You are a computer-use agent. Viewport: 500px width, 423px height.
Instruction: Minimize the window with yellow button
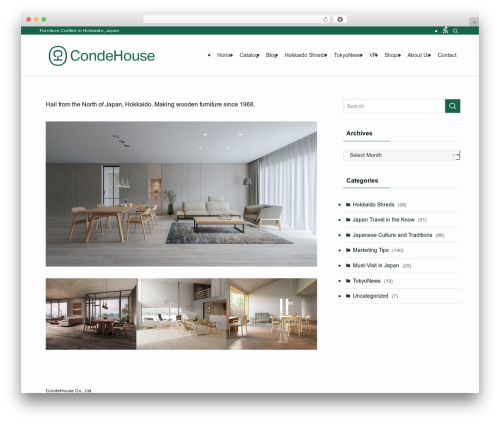(36, 19)
